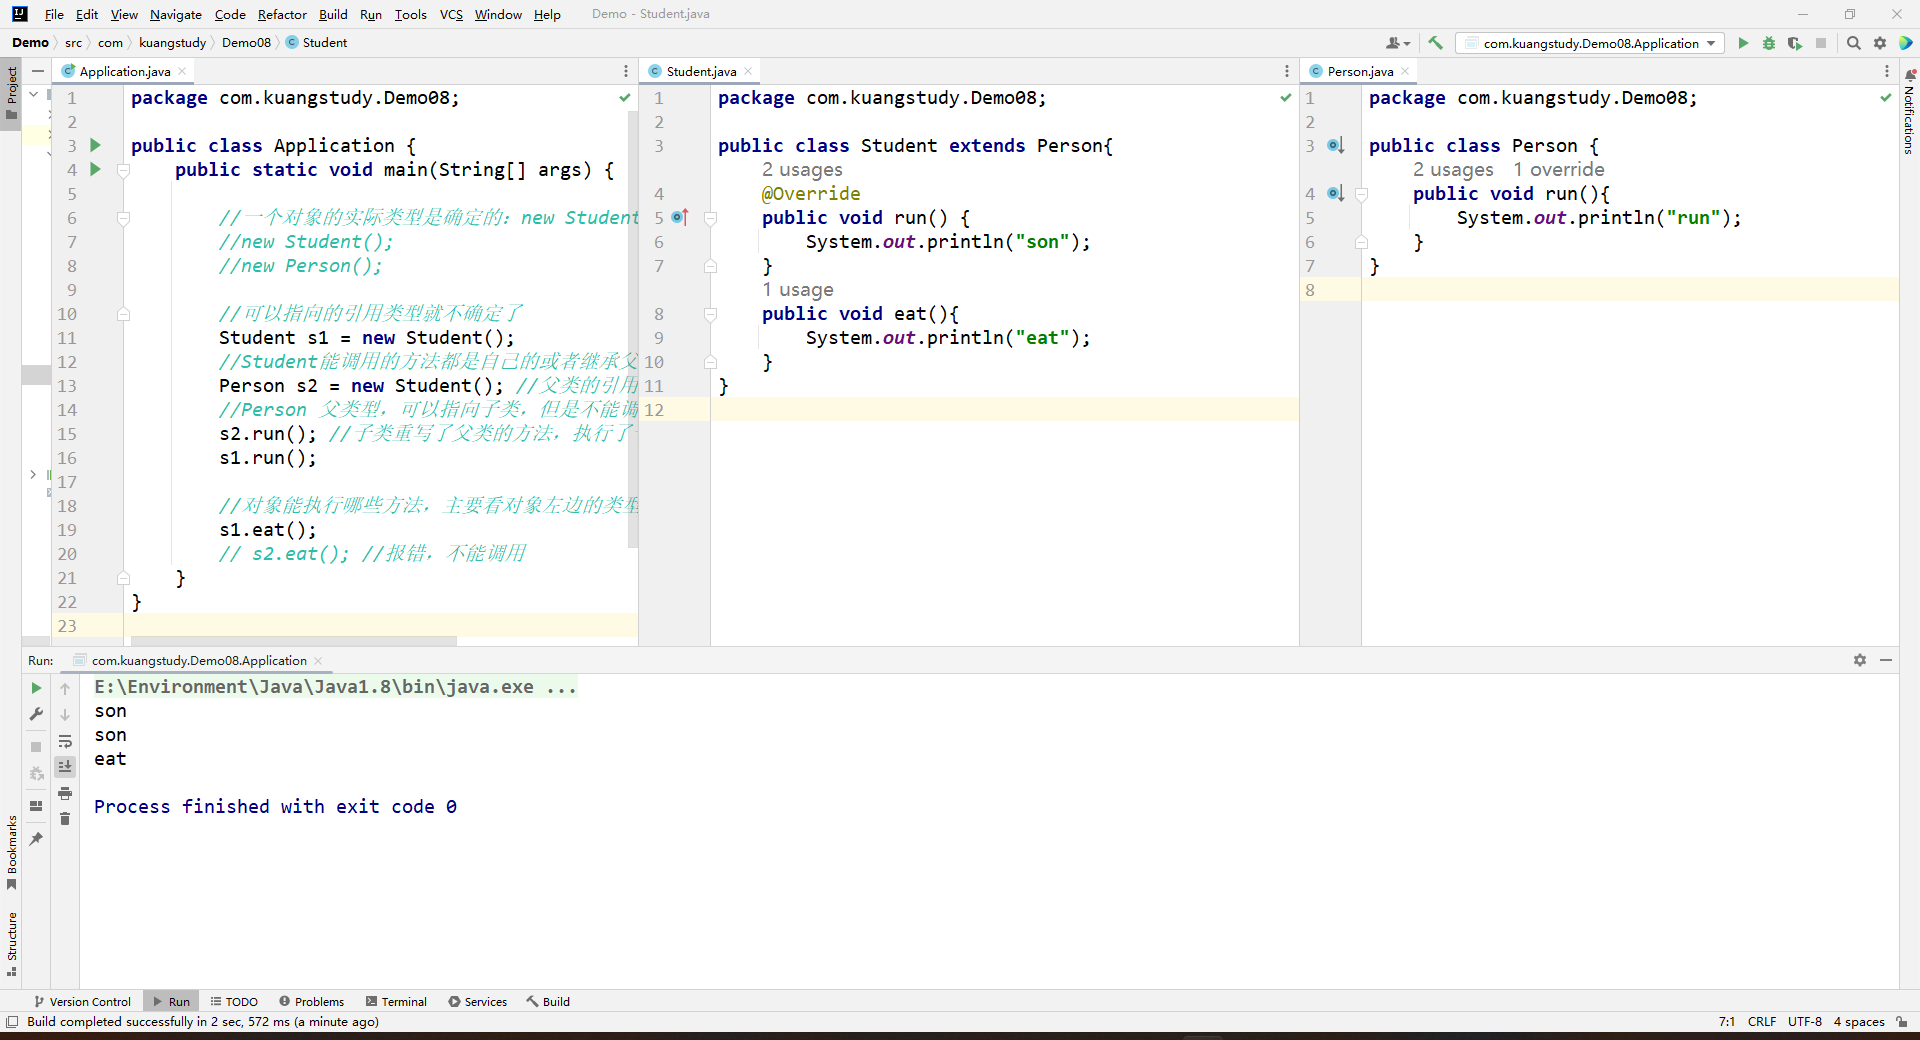Pin the Run tab with the pin icon
Viewport: 1920px width, 1040px height.
coord(36,839)
